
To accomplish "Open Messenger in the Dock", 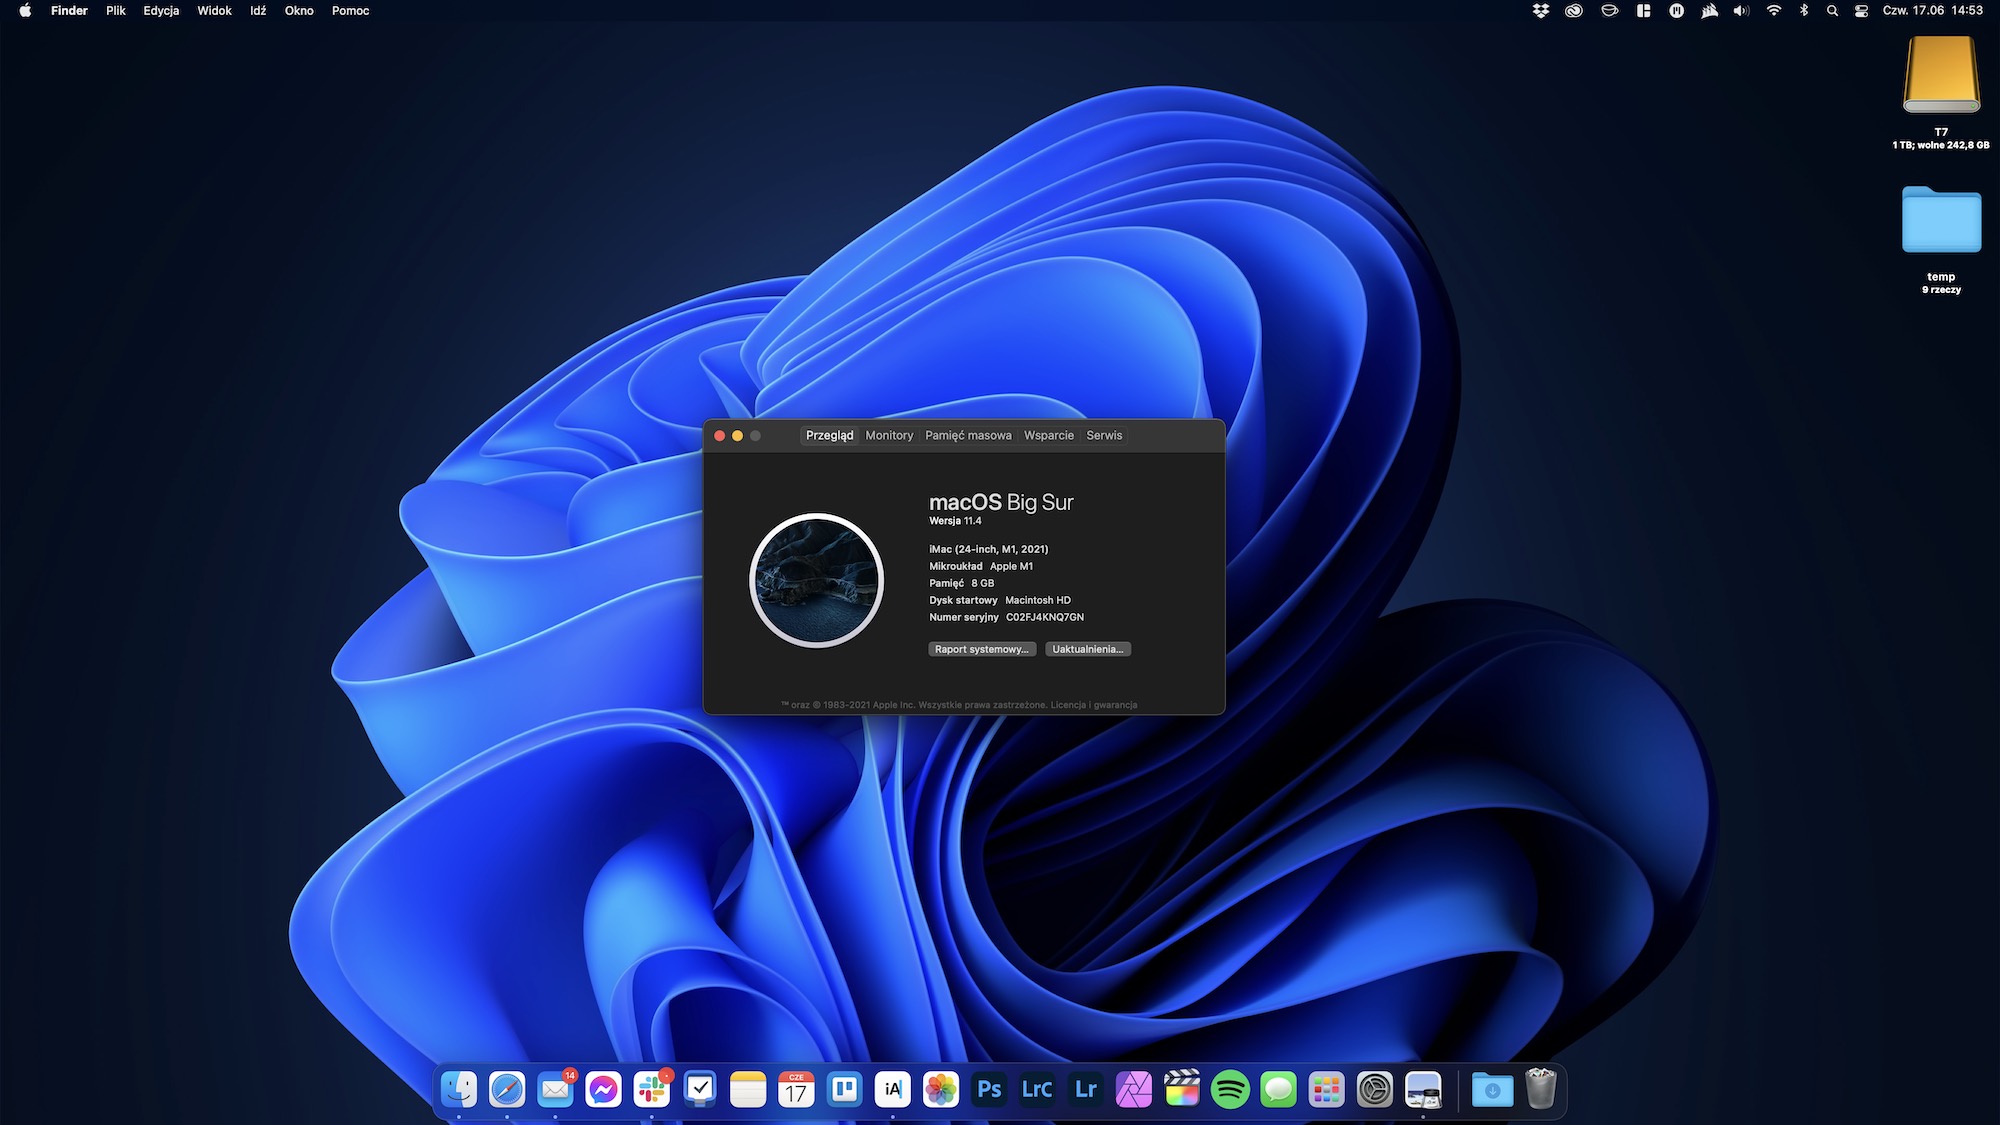I will click(603, 1089).
